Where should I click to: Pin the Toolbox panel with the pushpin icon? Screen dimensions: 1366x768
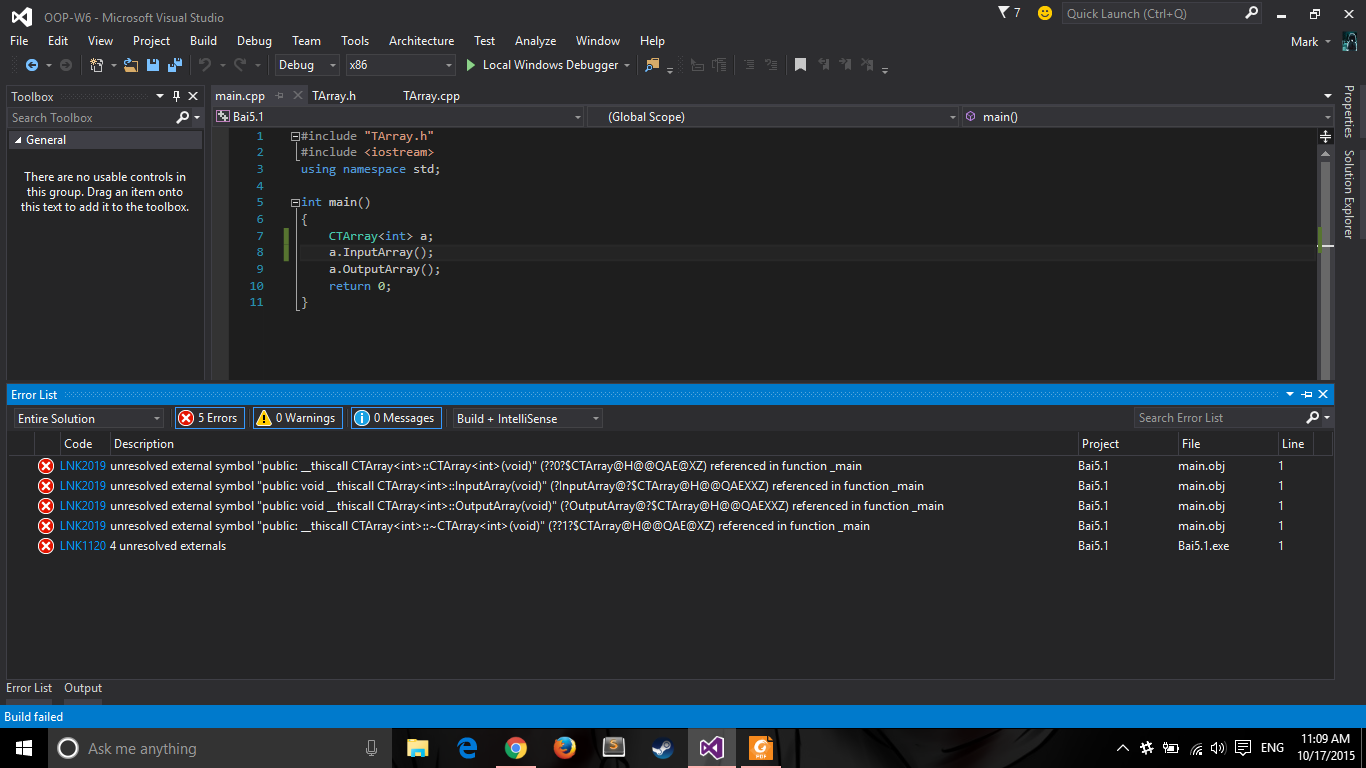177,96
